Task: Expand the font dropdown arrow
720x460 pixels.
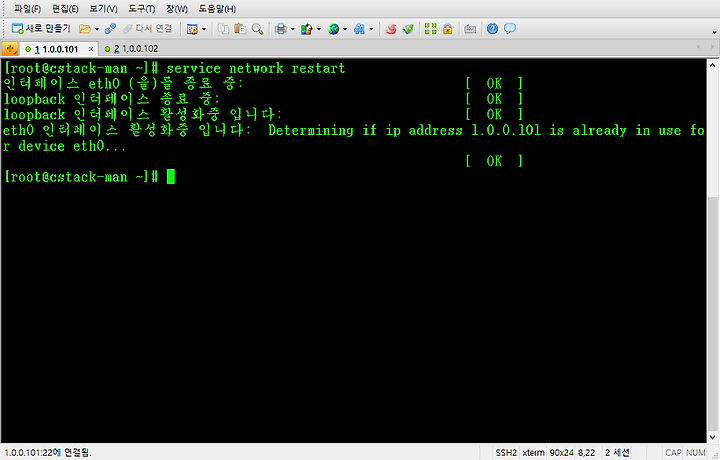Action: click(371, 29)
